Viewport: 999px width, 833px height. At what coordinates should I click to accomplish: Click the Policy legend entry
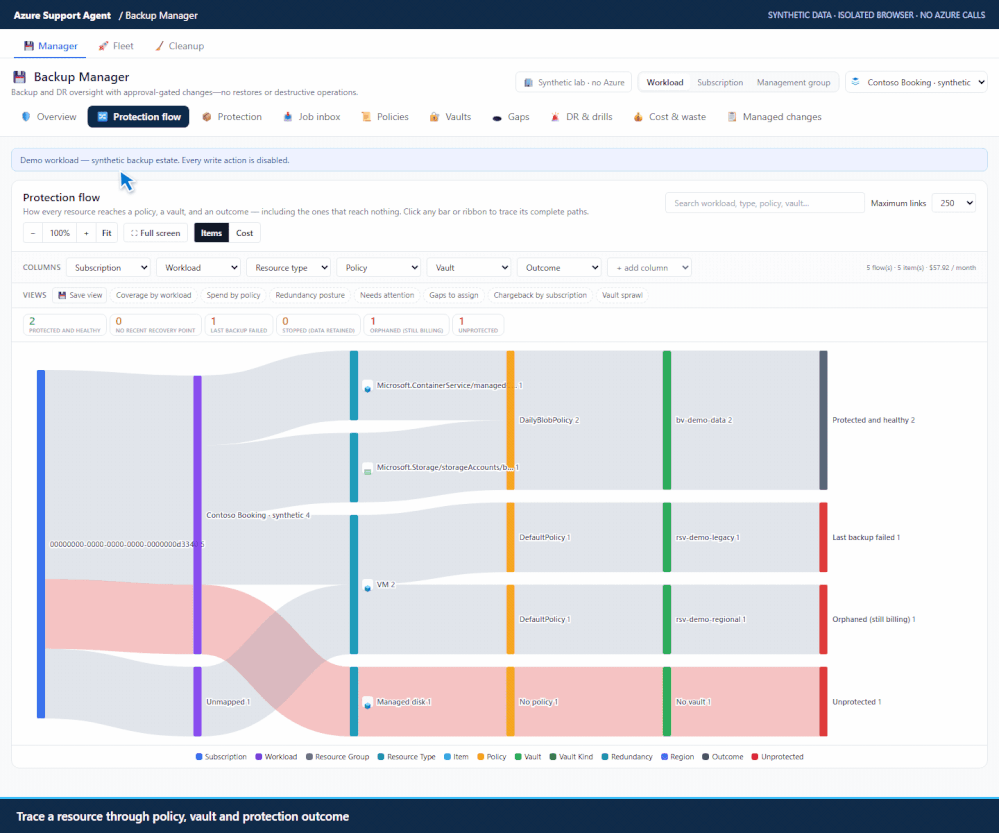491,757
